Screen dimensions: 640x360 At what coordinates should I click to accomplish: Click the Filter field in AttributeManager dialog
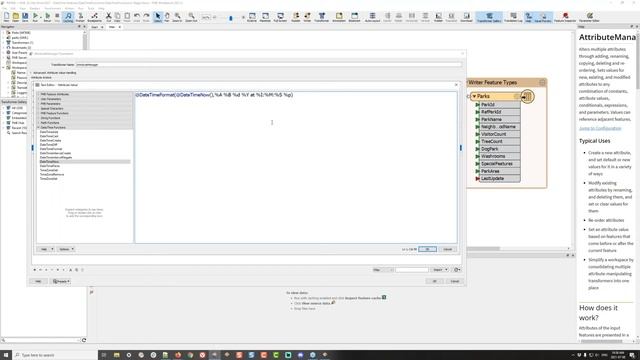[411, 270]
